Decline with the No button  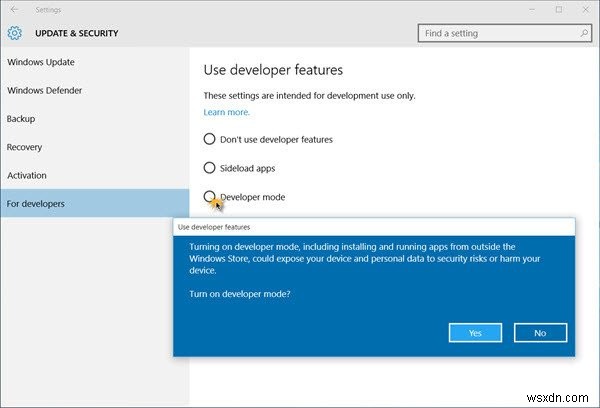(x=540, y=333)
